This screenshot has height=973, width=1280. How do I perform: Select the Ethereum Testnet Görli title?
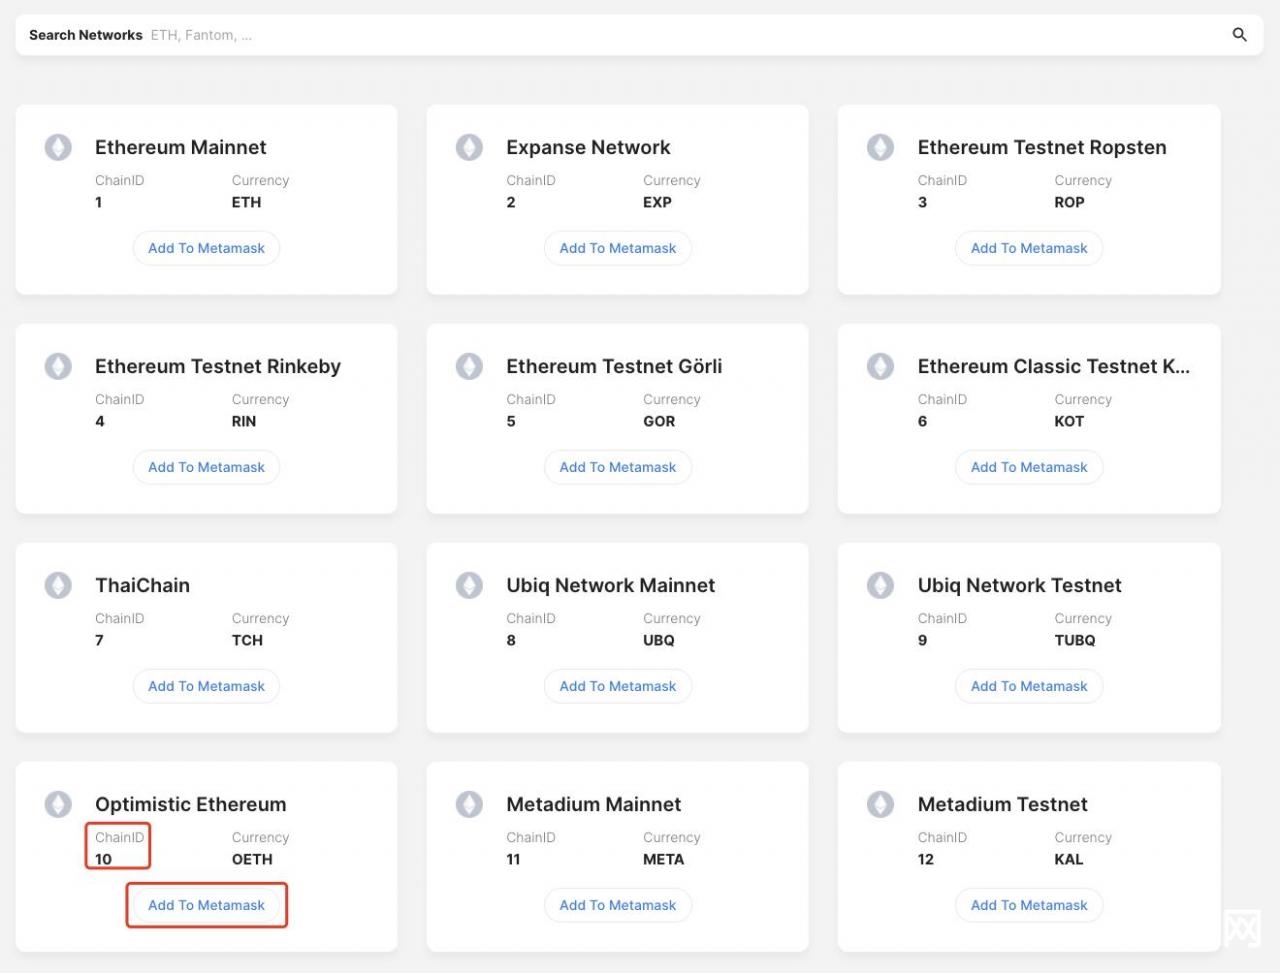(614, 366)
